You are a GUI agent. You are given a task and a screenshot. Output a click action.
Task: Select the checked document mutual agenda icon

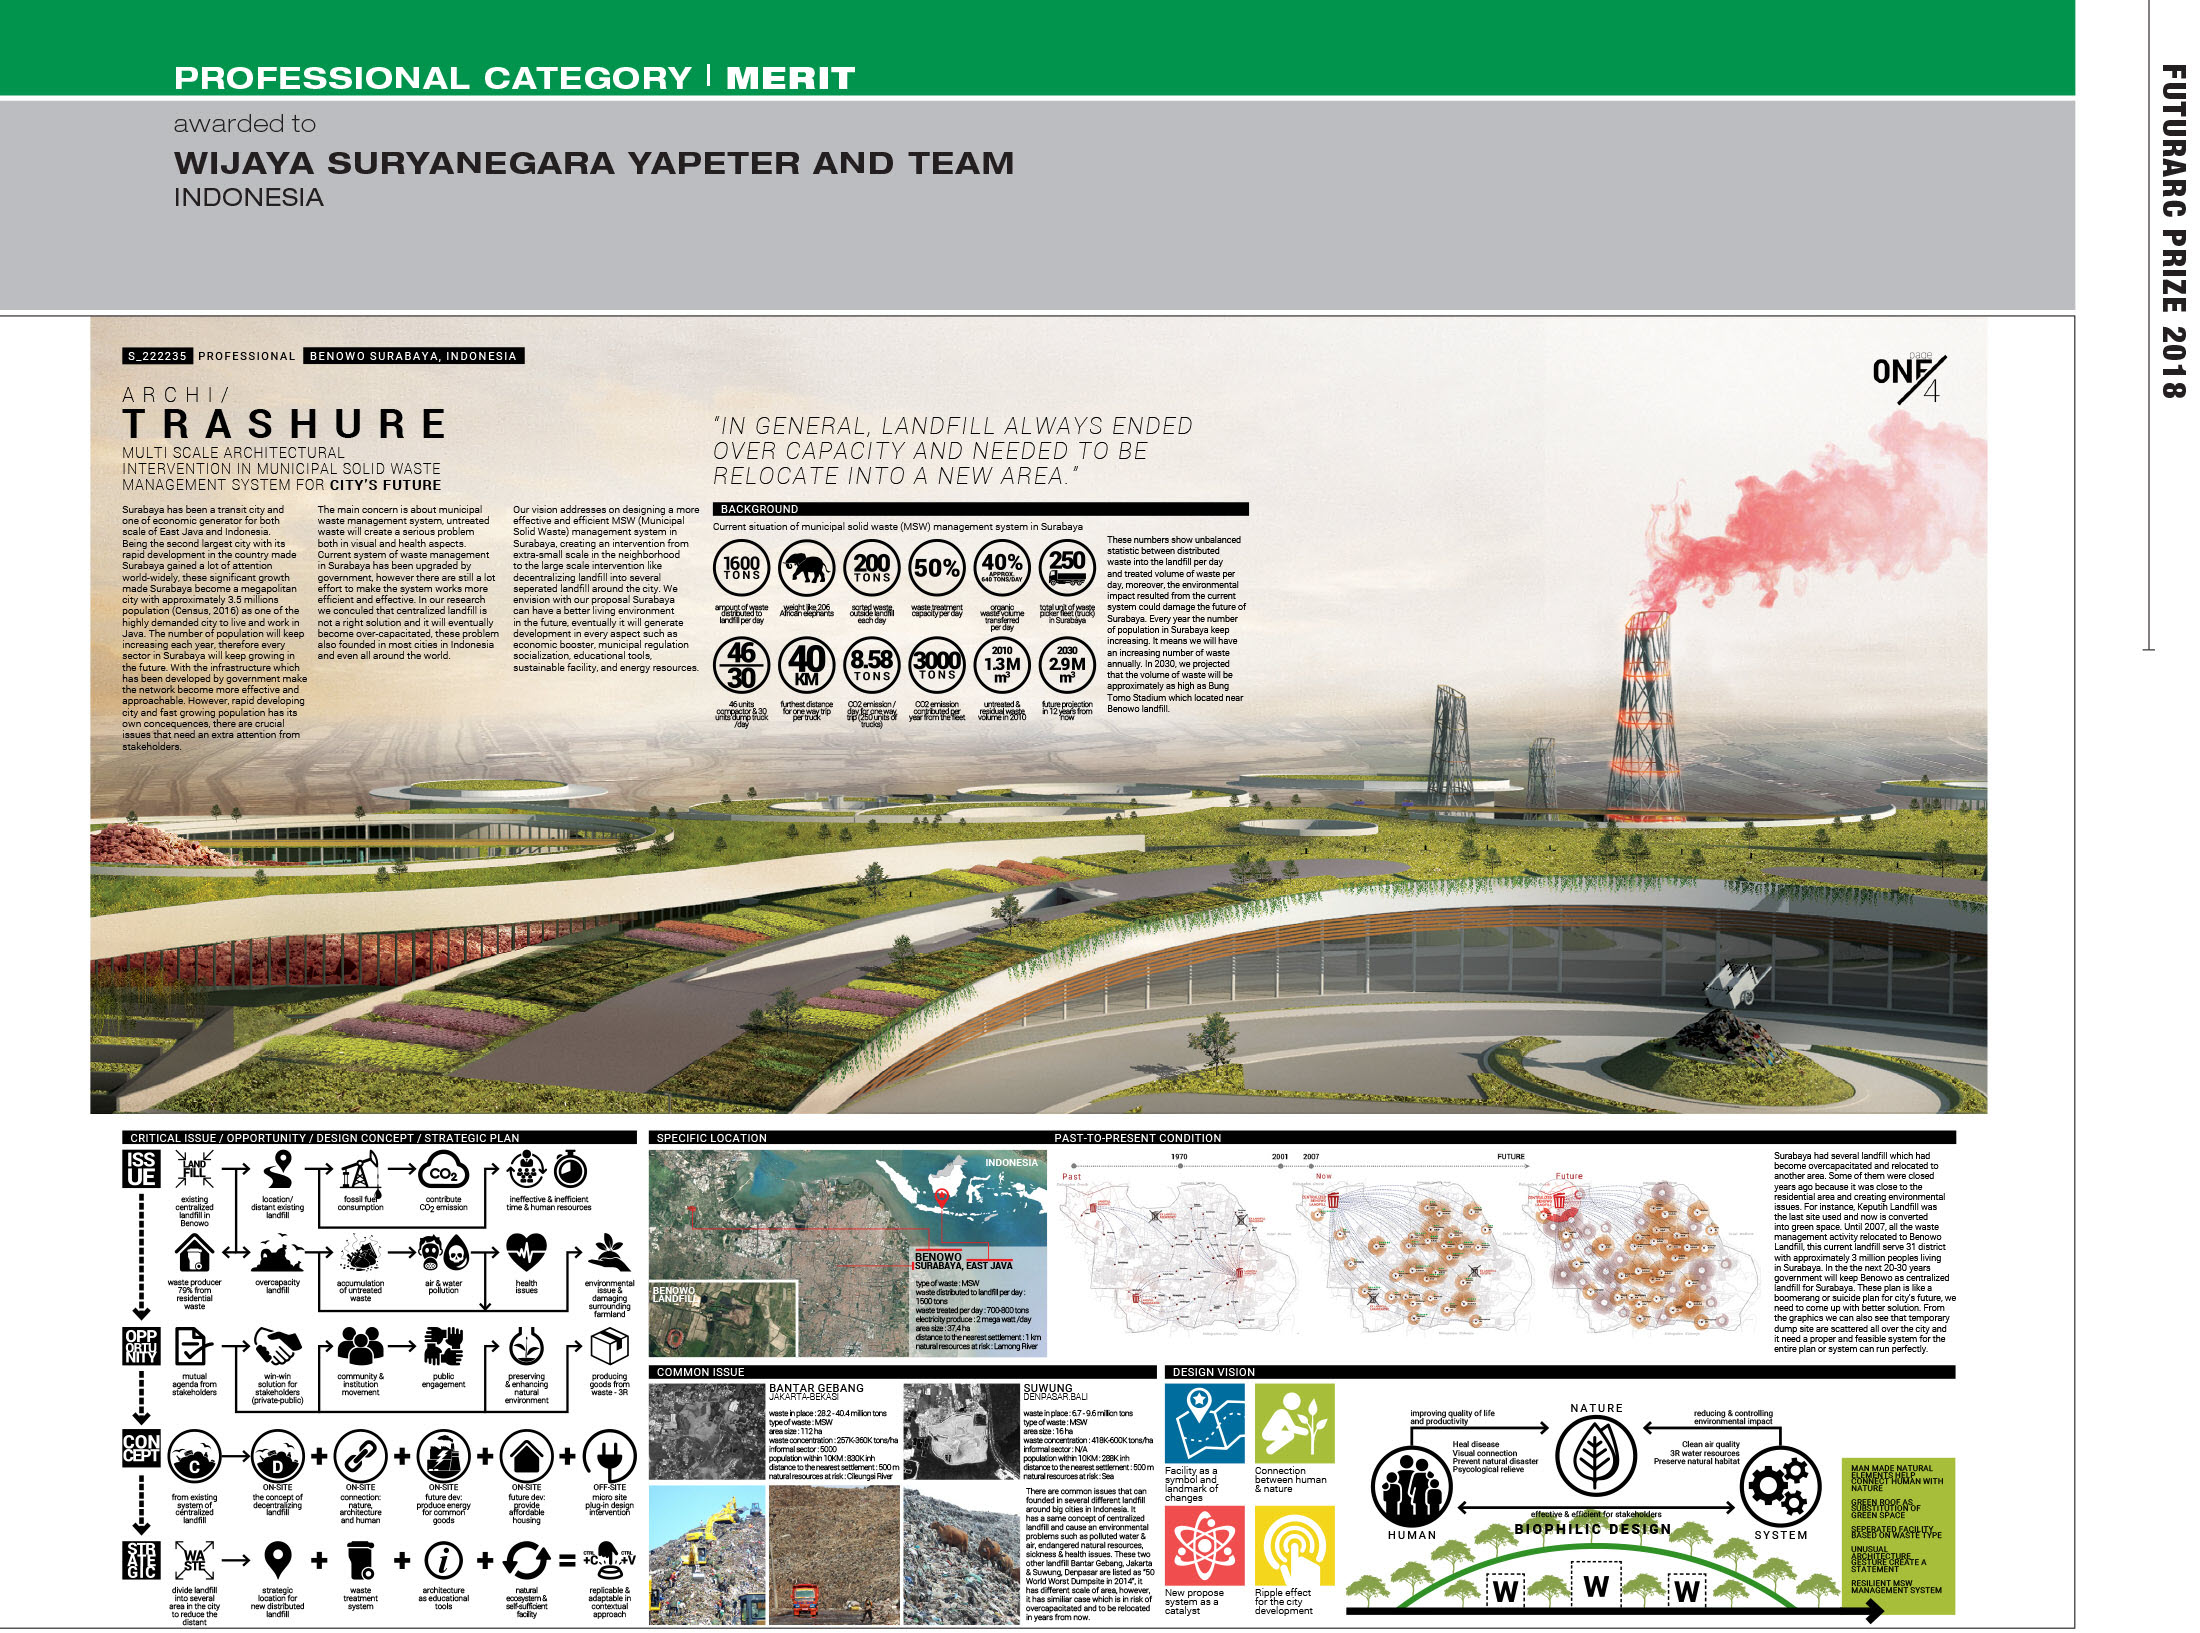point(193,1347)
